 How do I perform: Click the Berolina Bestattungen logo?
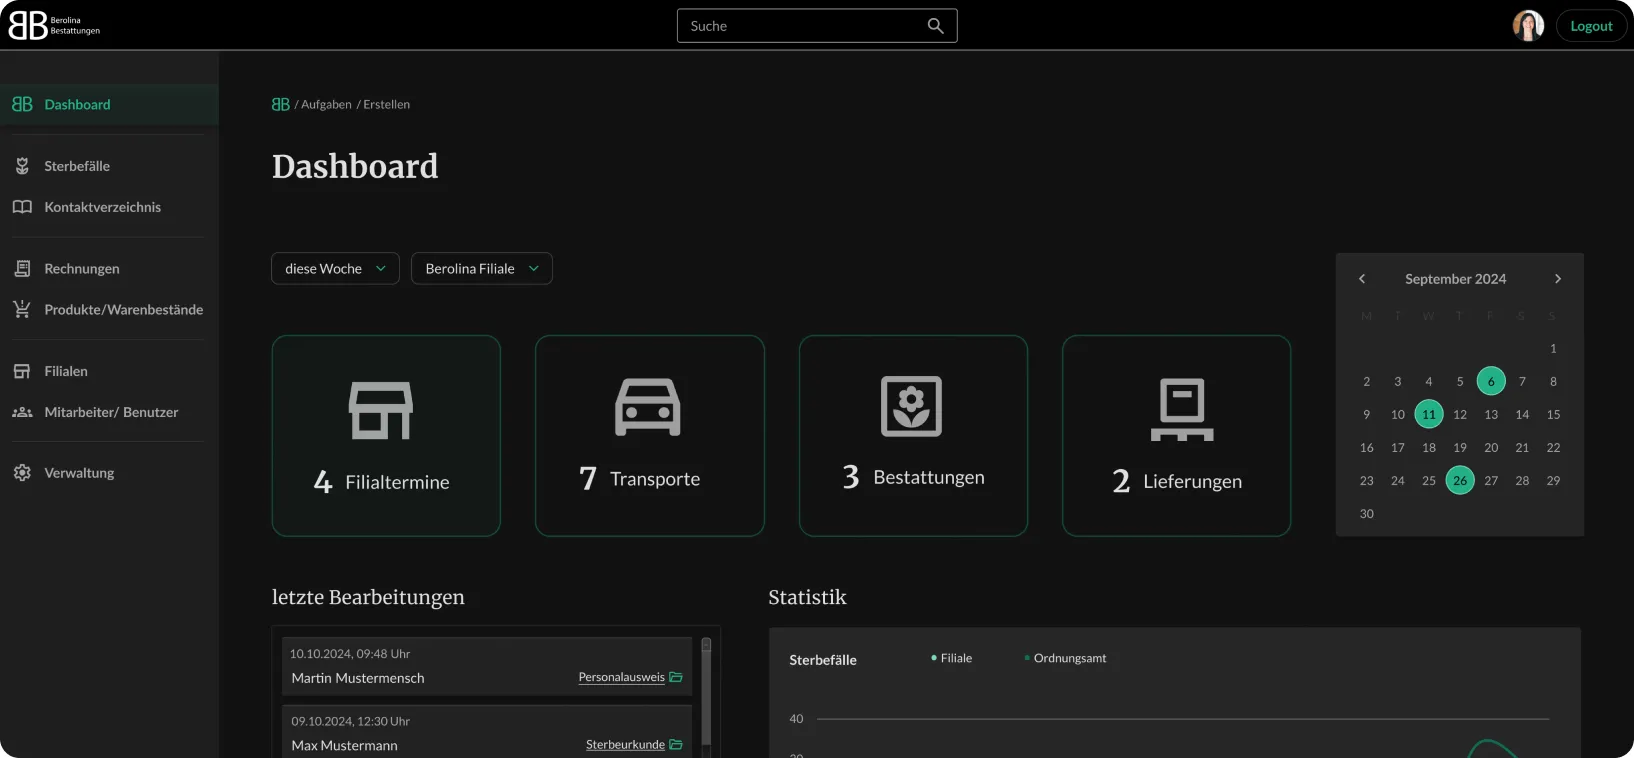click(x=54, y=25)
